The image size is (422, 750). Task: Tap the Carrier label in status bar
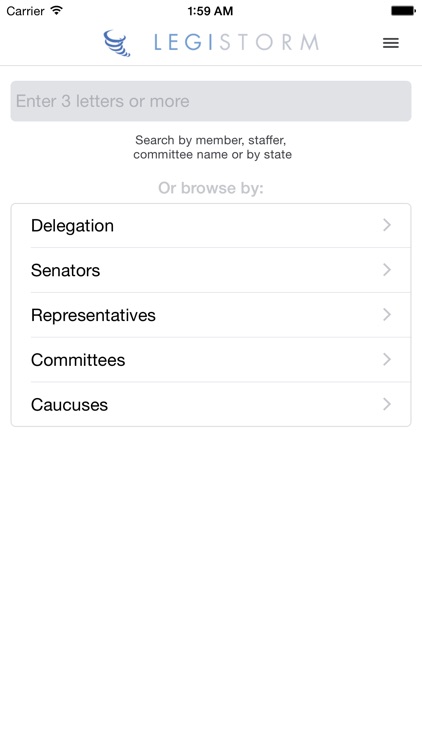(25, 11)
